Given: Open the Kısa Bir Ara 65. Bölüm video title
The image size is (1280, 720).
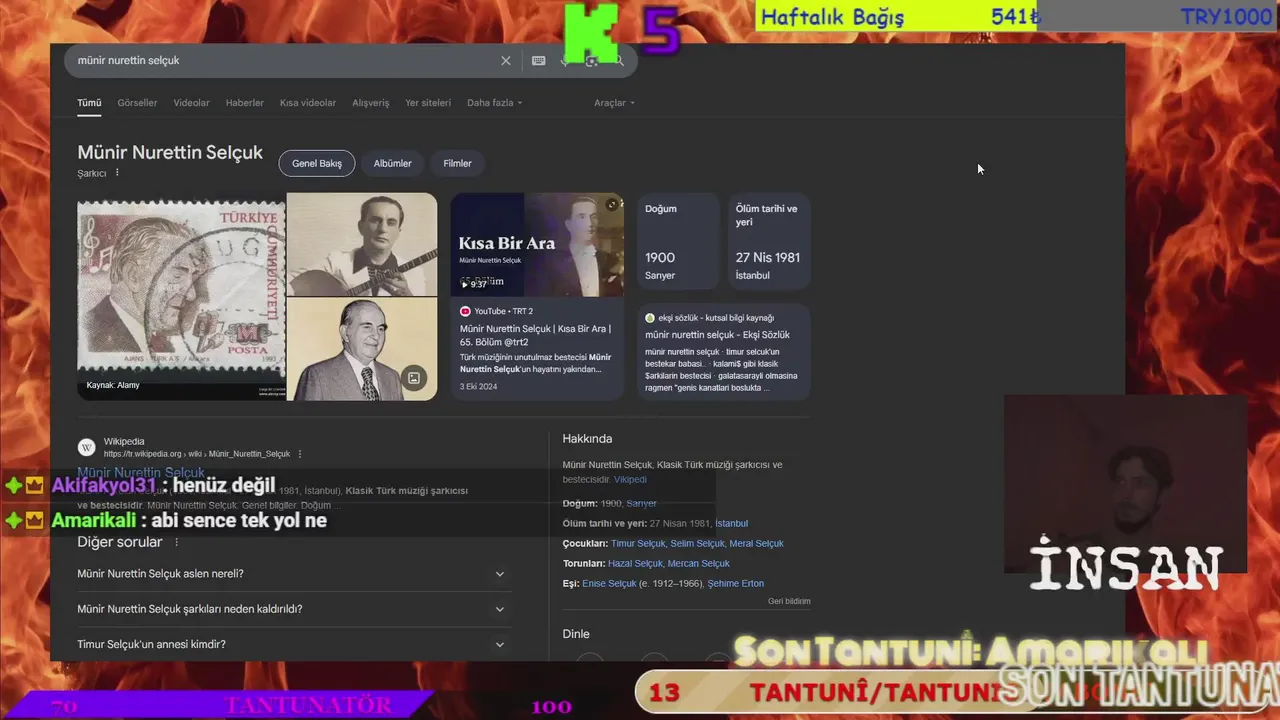Looking at the screenshot, I should click(535, 335).
